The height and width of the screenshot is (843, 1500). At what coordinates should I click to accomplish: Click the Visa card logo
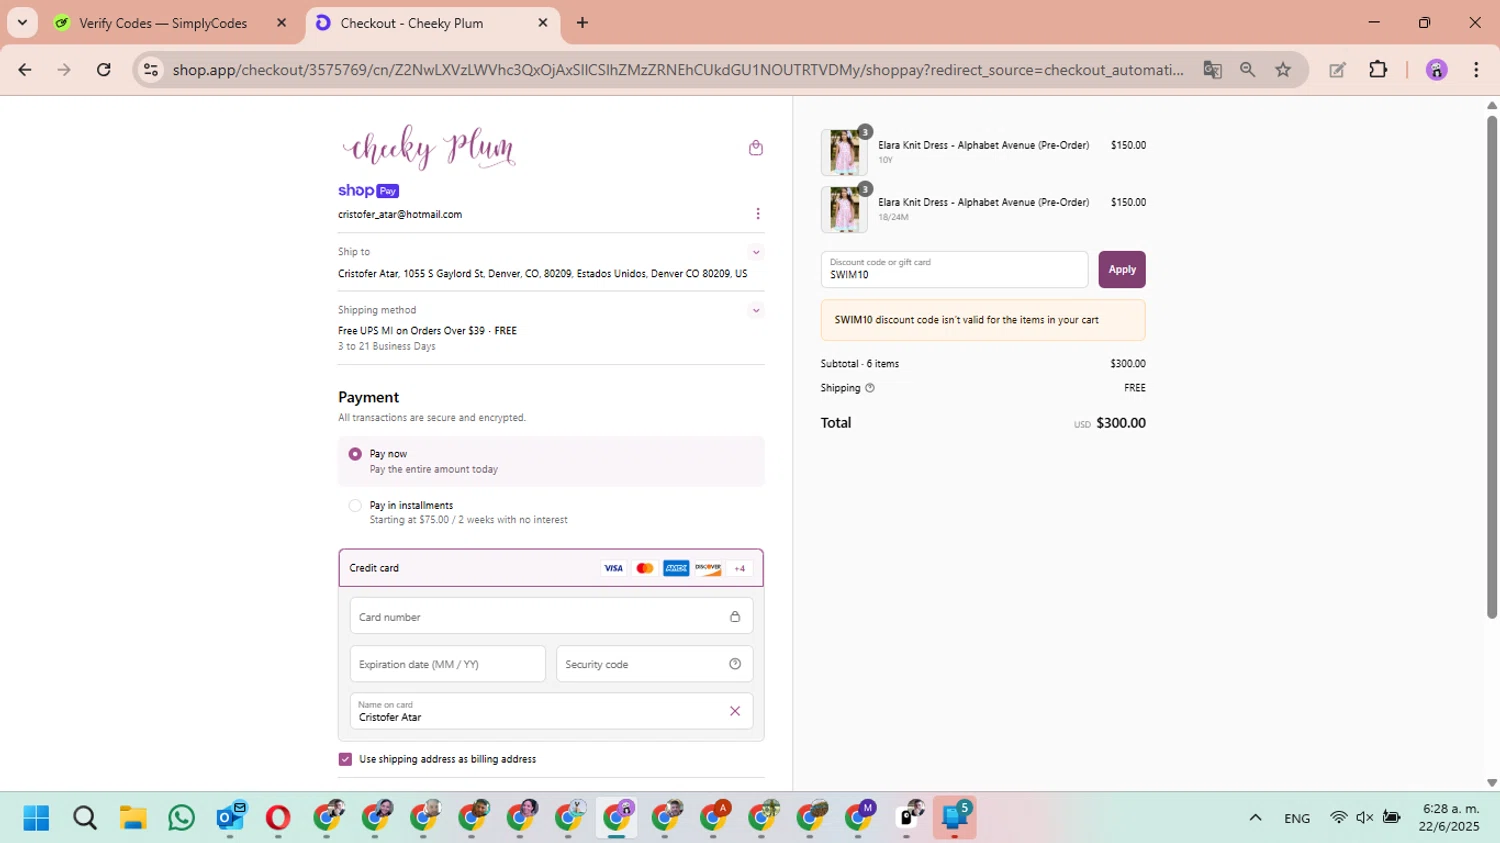pyautogui.click(x=613, y=568)
